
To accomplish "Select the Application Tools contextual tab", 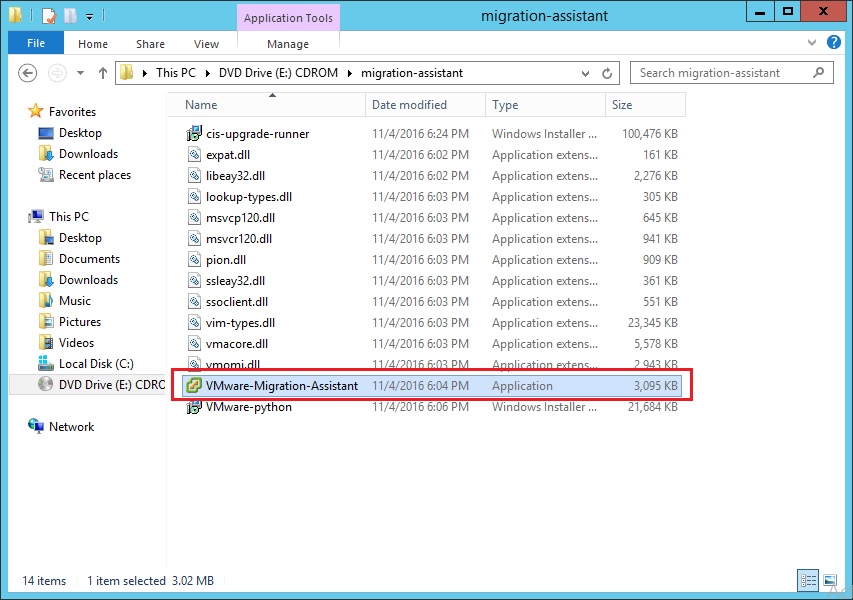I will [288, 18].
